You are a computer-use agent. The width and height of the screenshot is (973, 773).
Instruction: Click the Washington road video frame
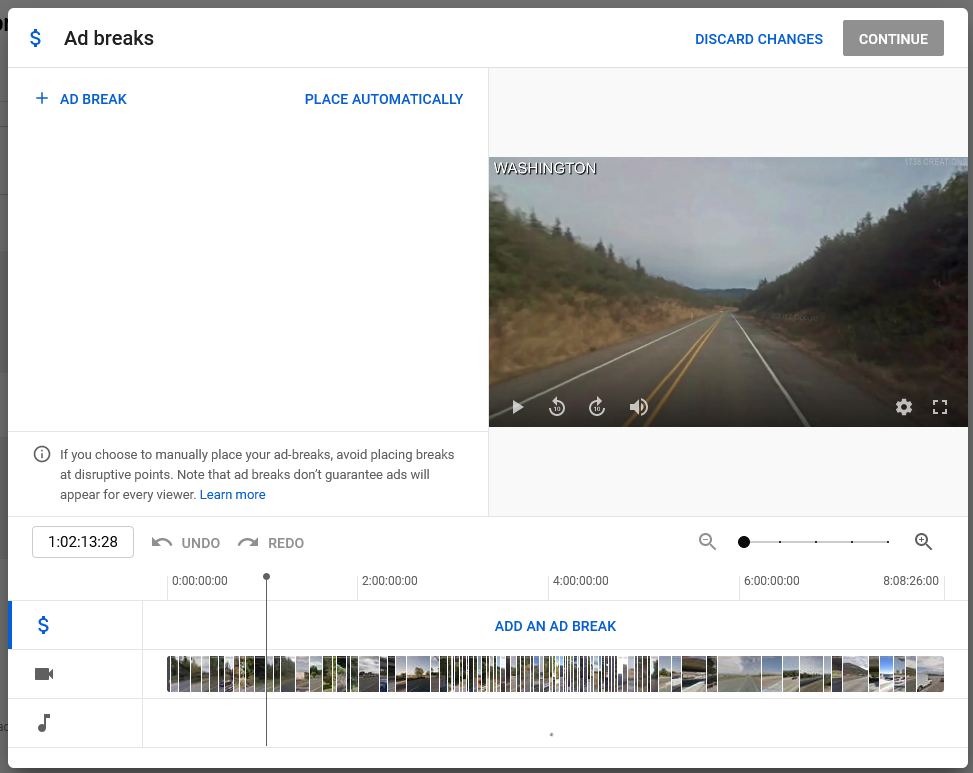click(x=728, y=292)
